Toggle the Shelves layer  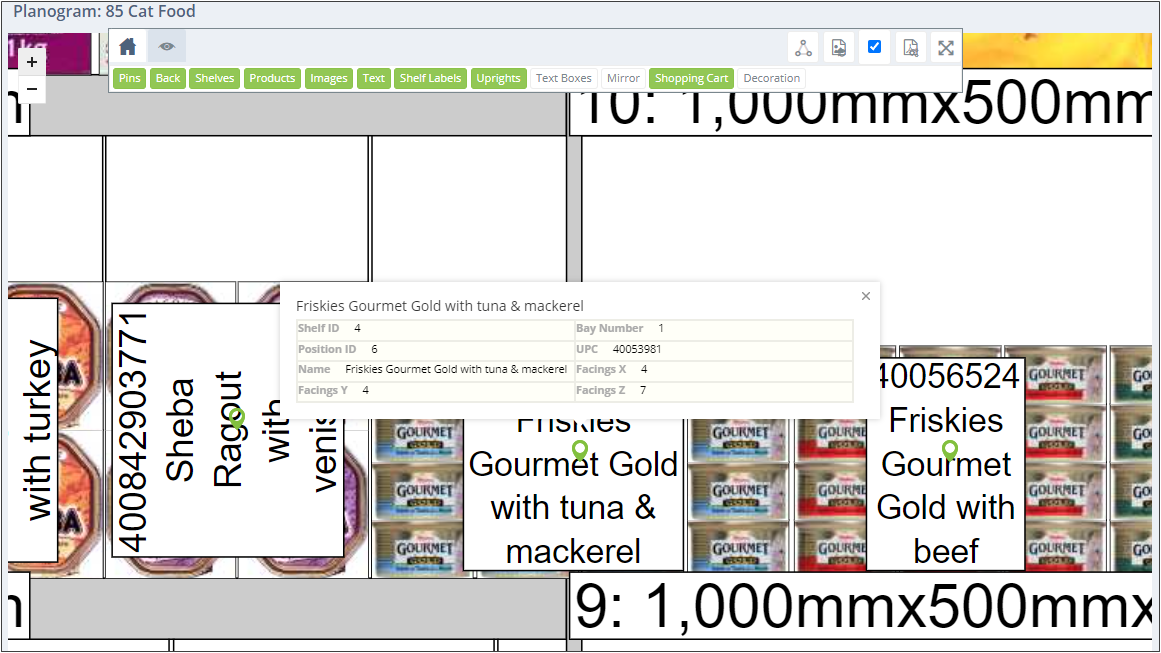[215, 78]
